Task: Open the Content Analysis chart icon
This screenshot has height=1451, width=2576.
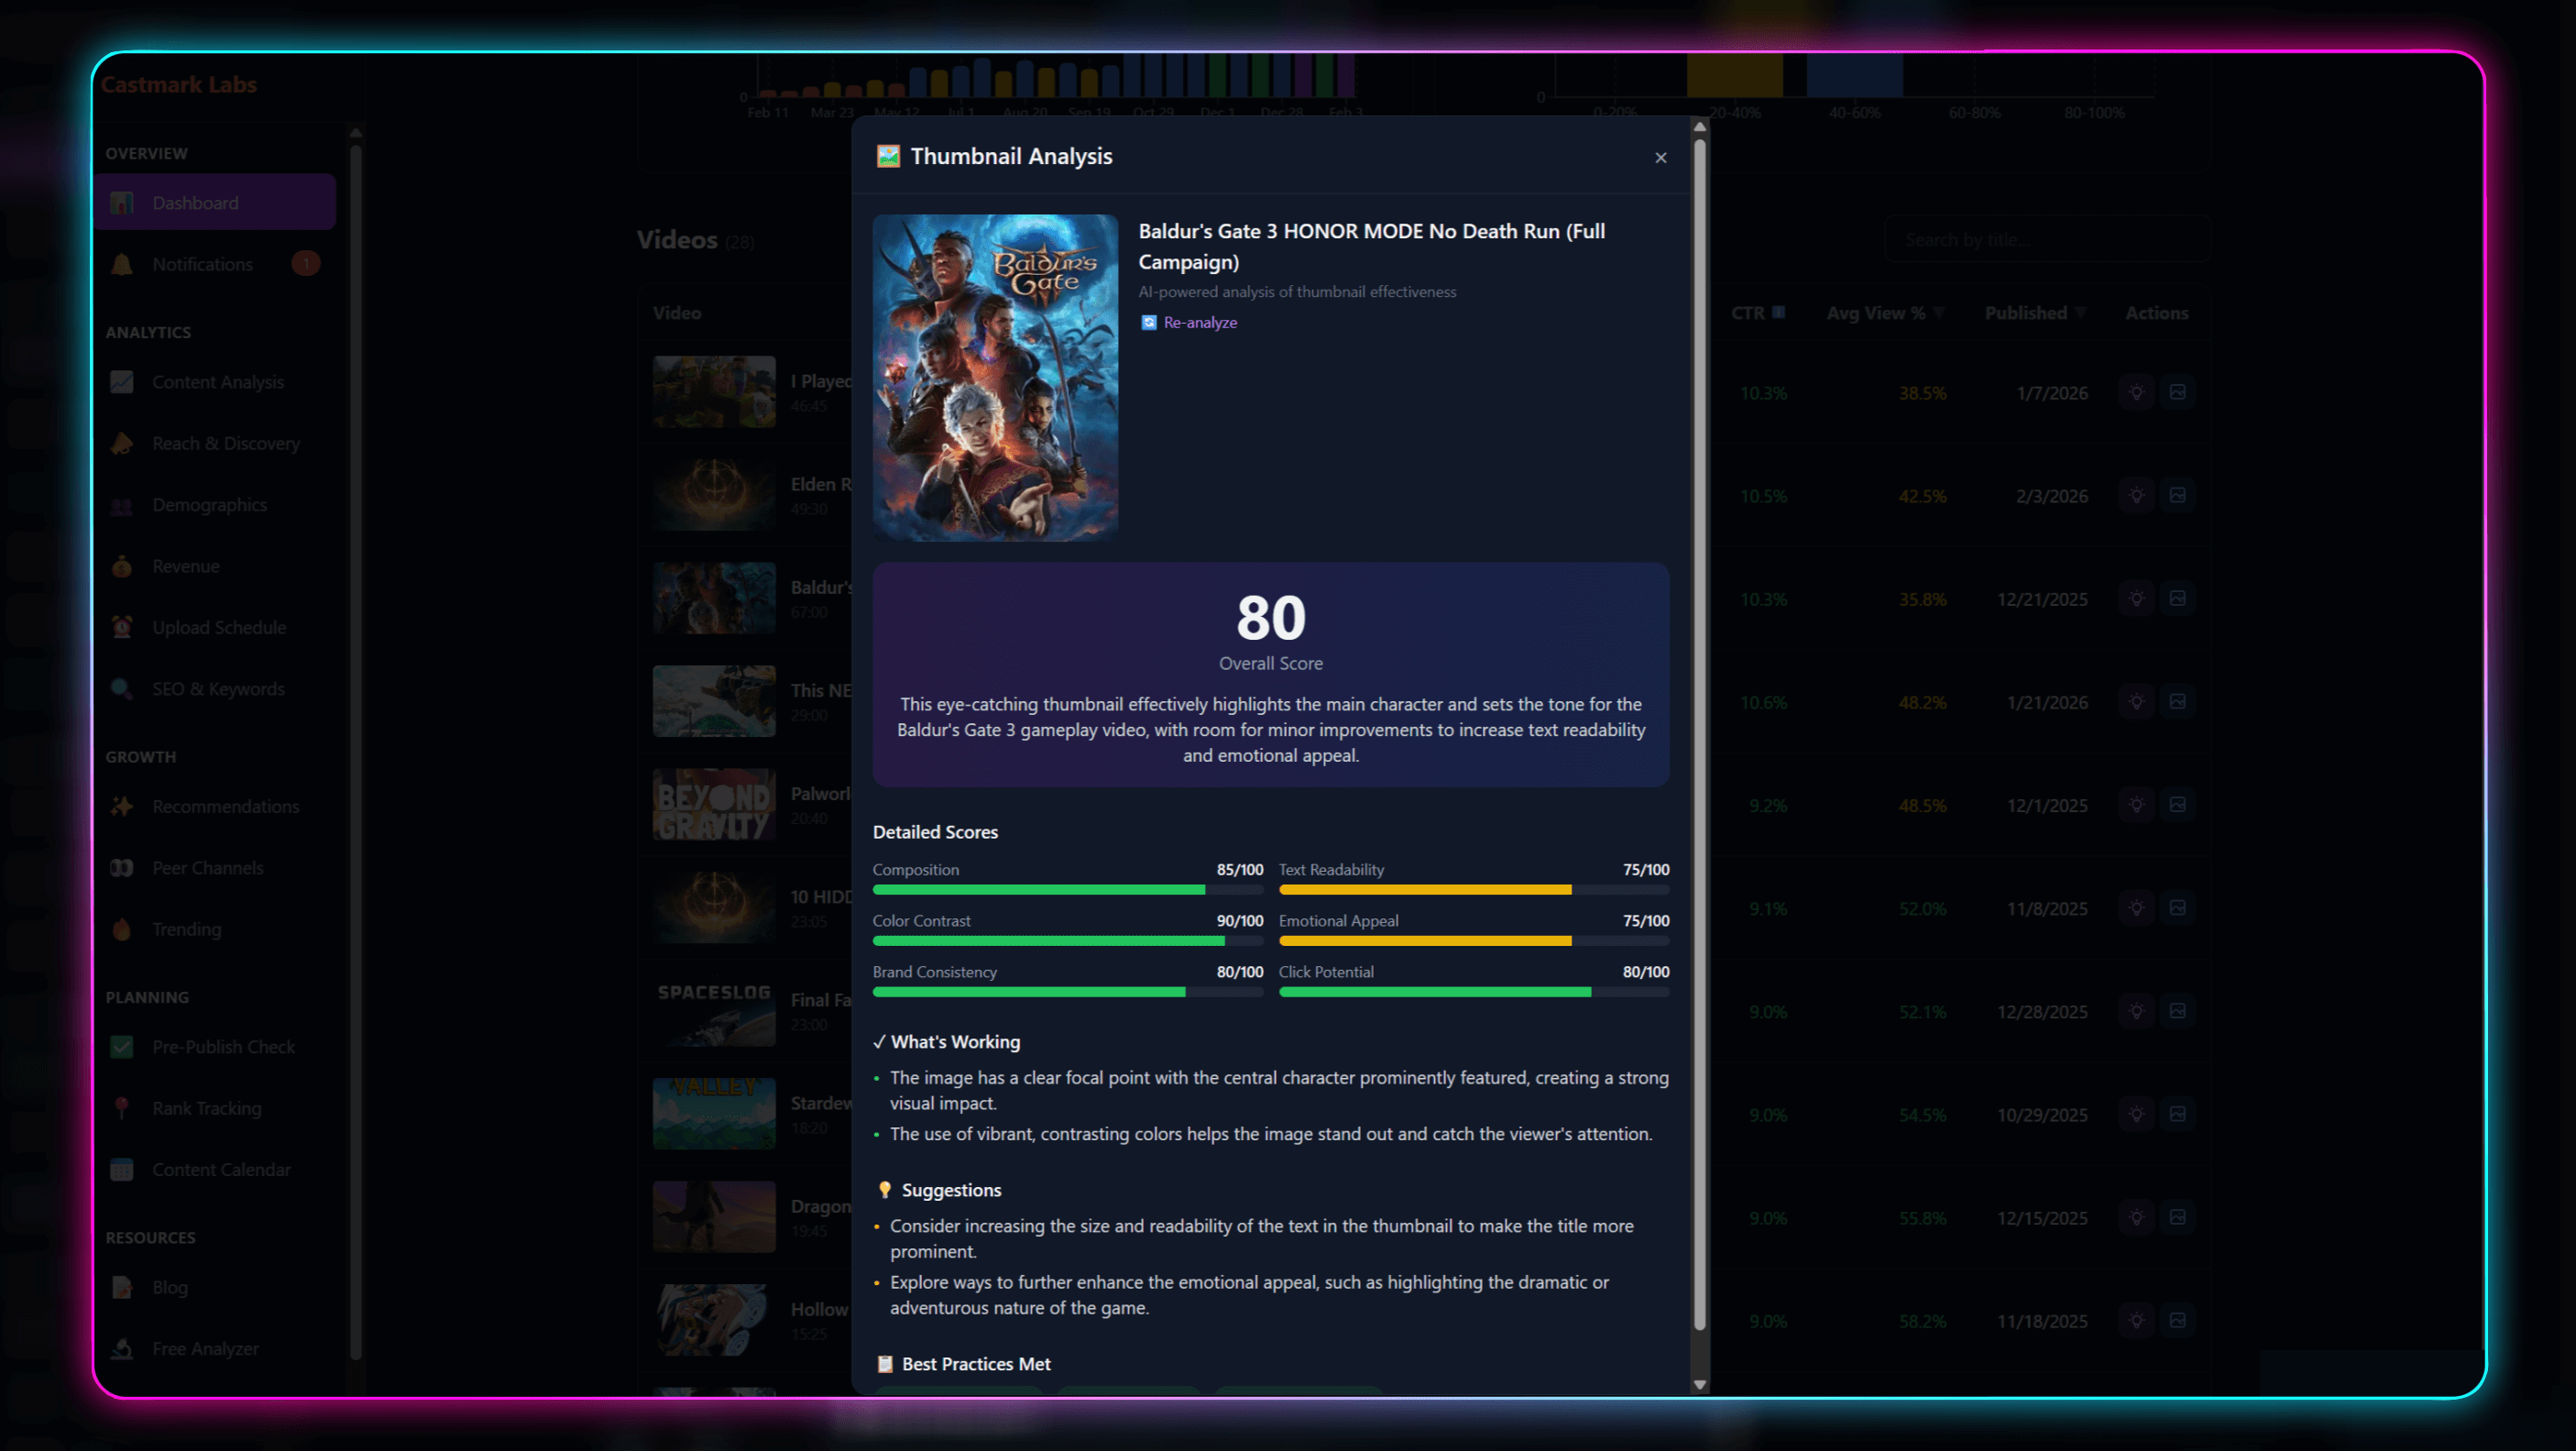Action: tap(122, 382)
